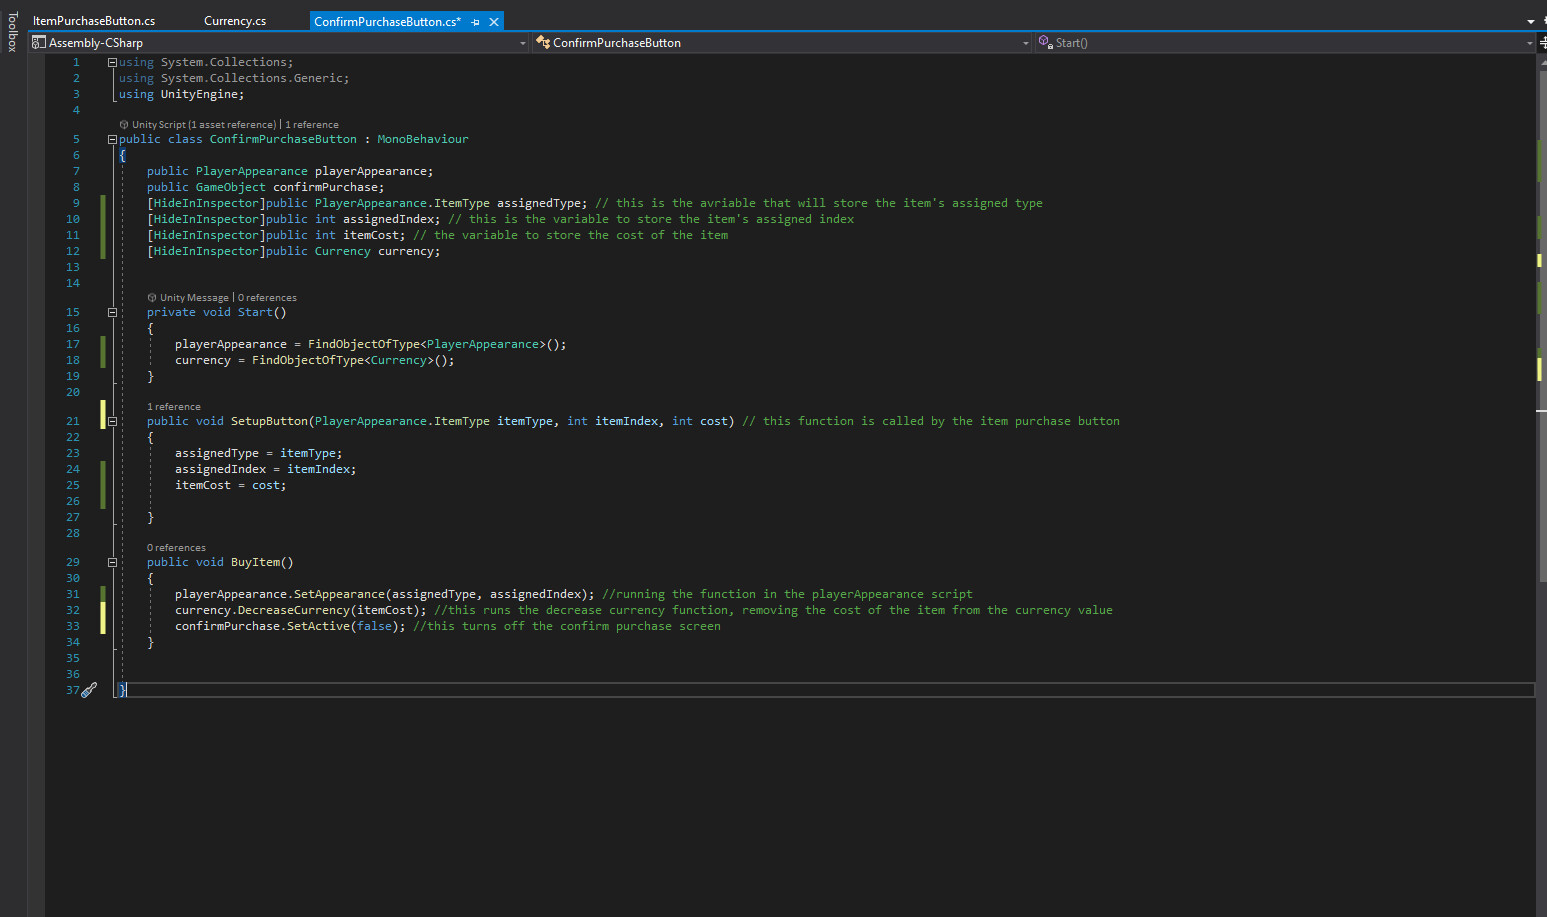Click the Start() method icon
The width and height of the screenshot is (1547, 917).
pyautogui.click(x=1045, y=43)
